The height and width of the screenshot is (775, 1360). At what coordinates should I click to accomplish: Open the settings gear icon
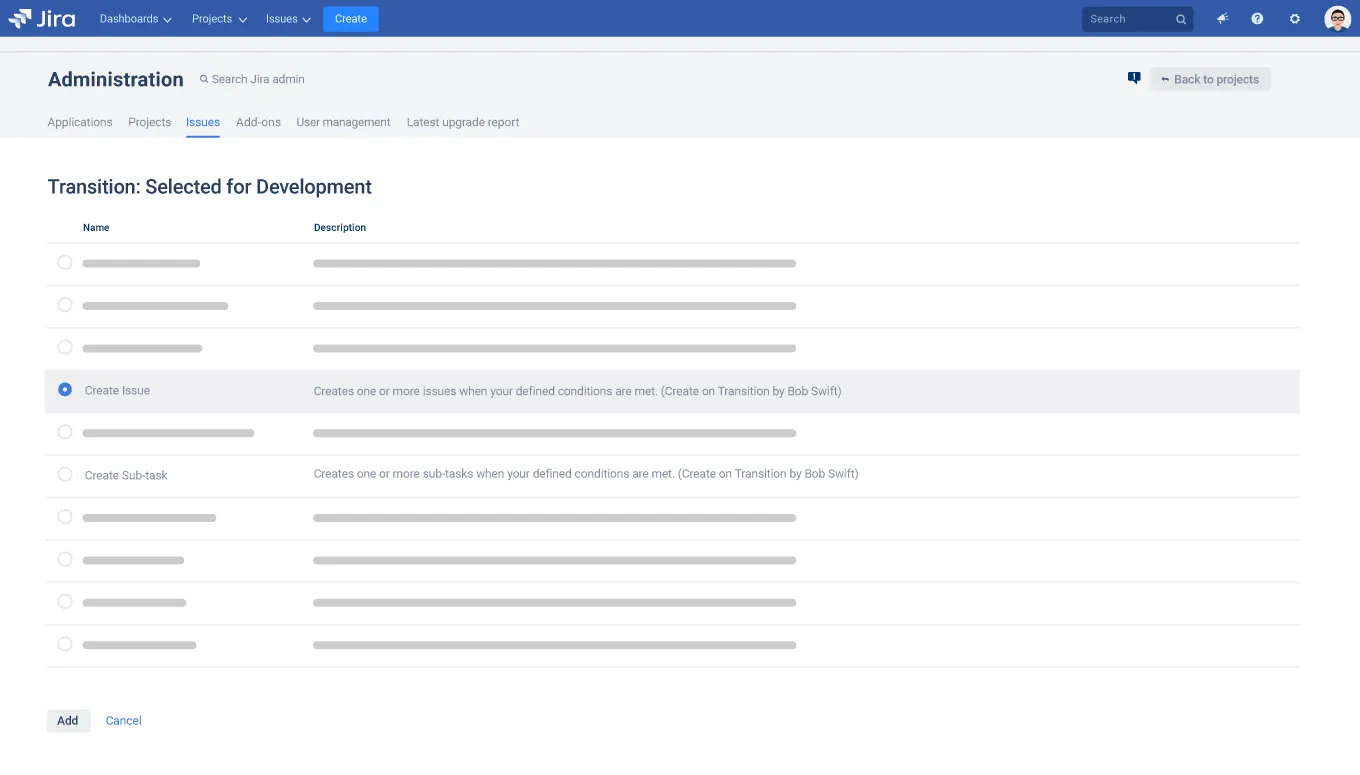coord(1295,19)
